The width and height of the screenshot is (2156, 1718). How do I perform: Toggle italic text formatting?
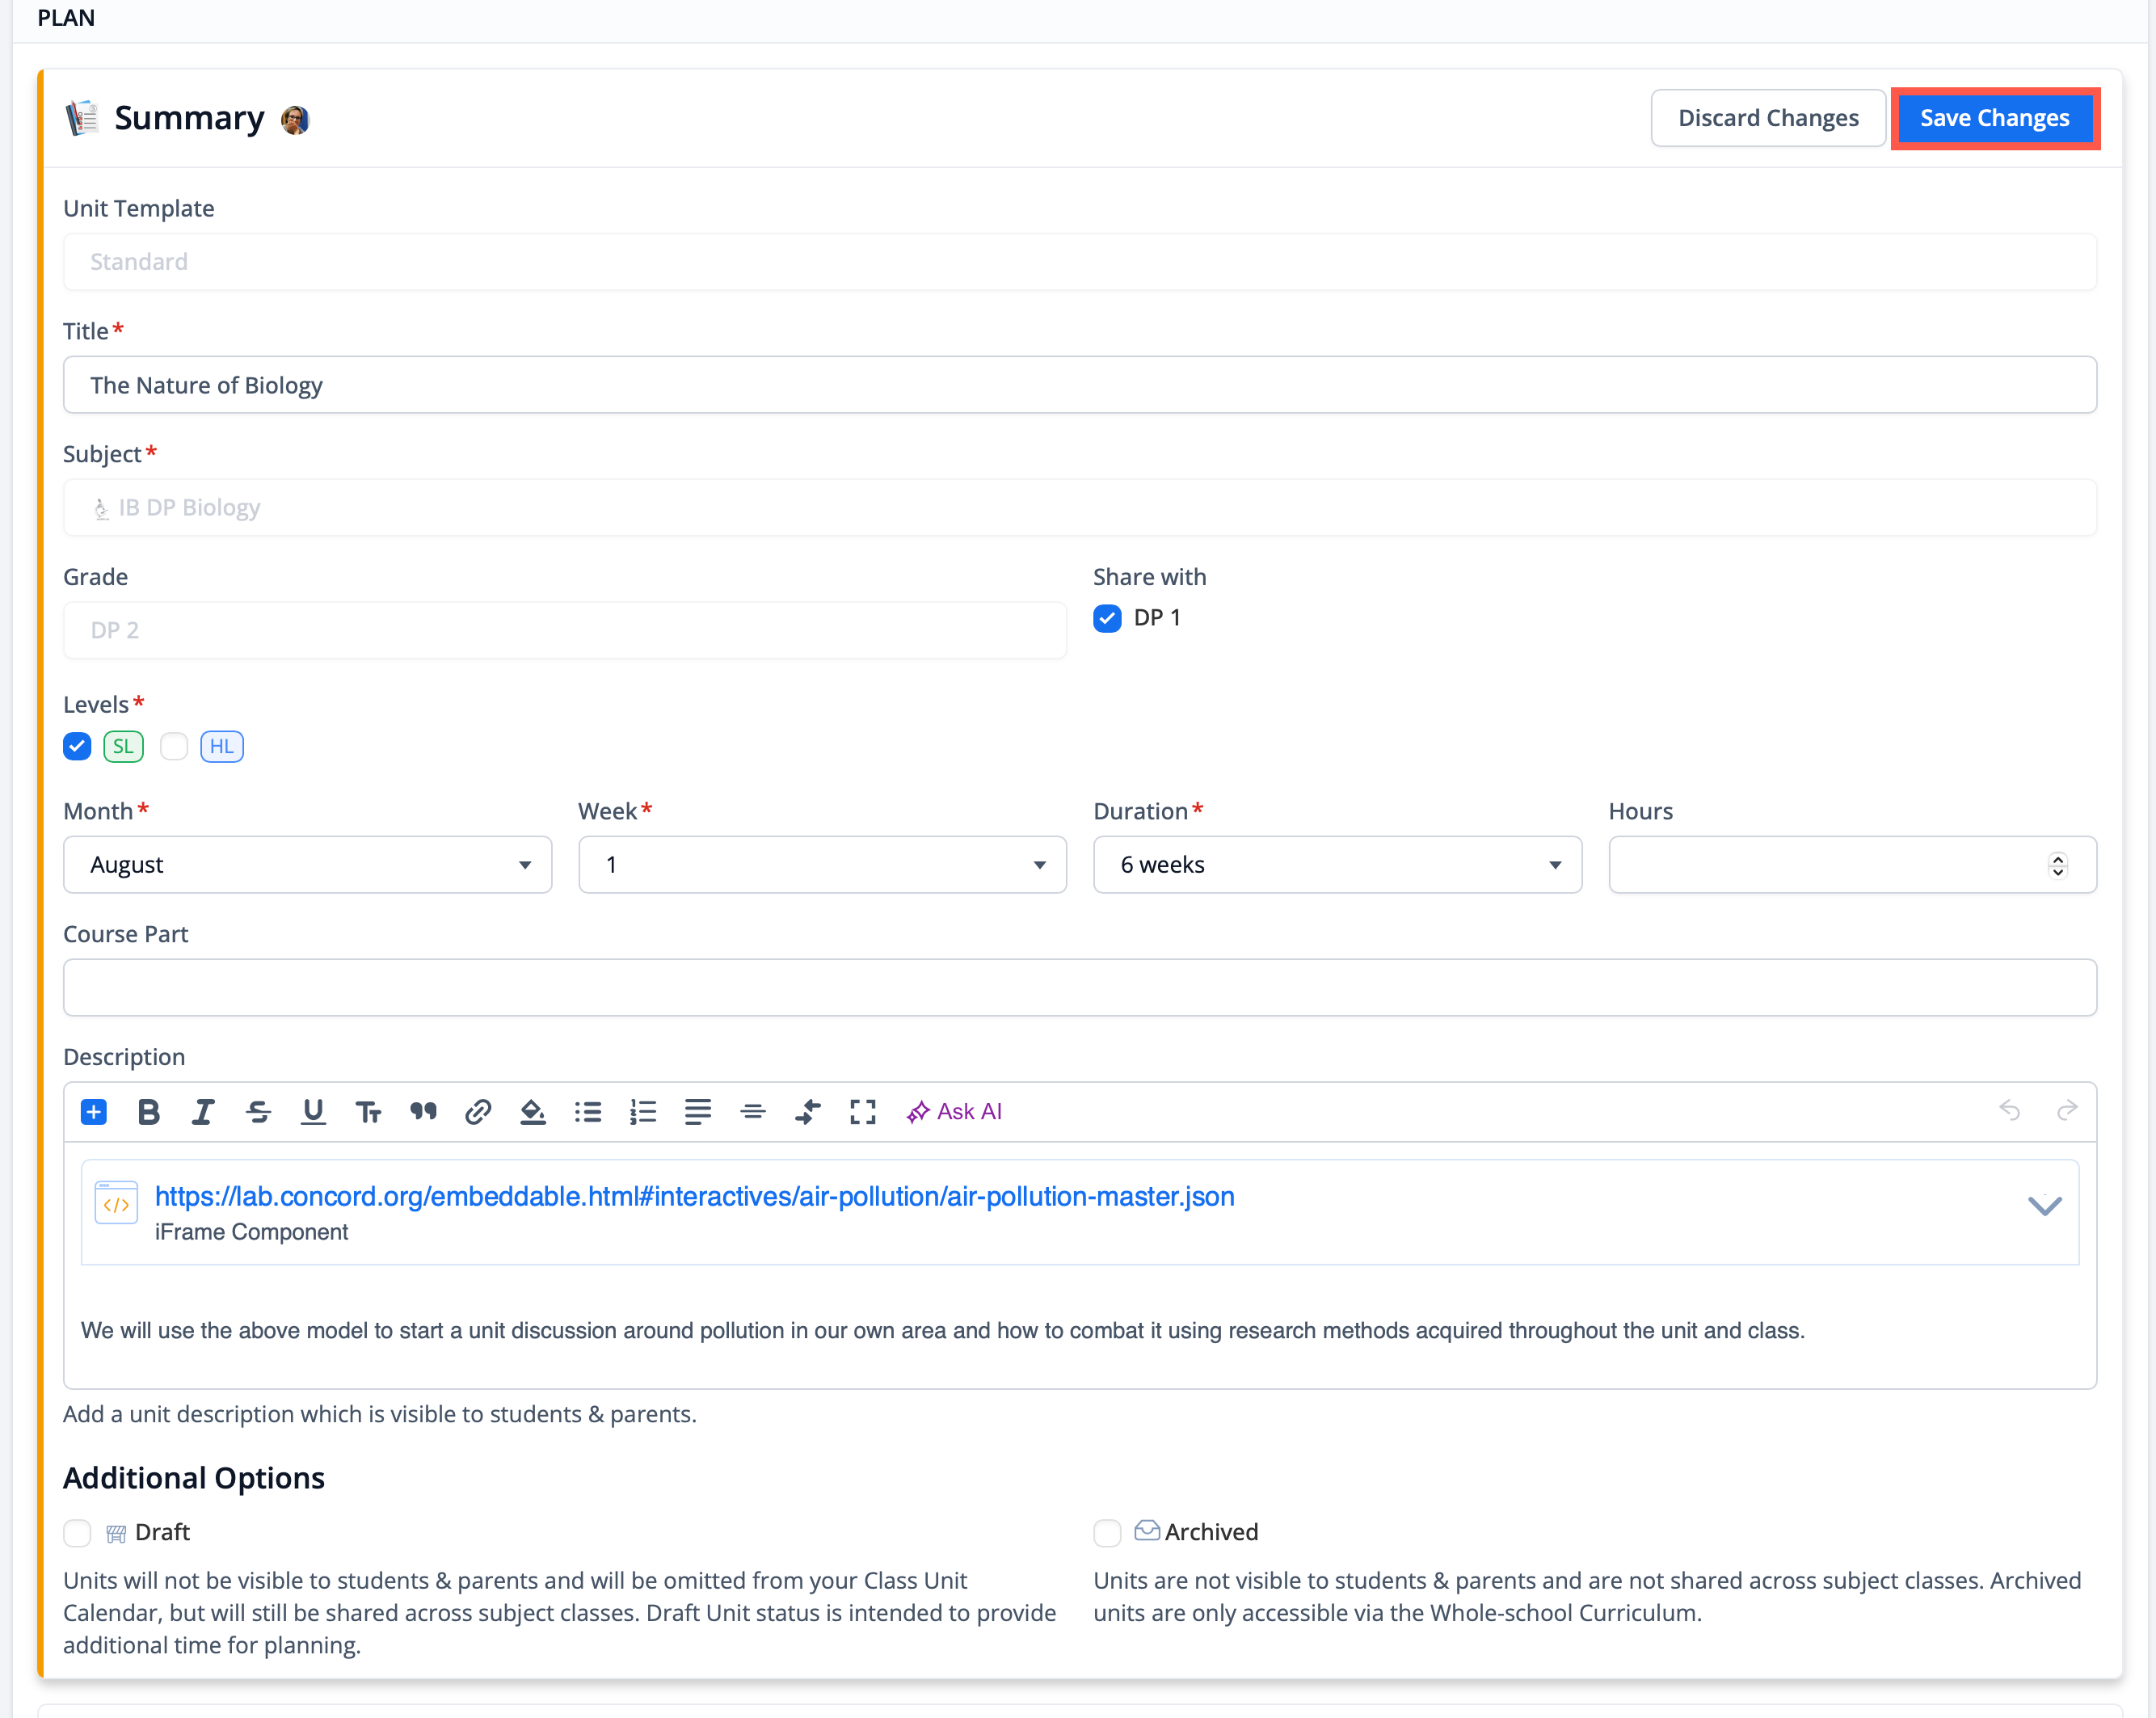[x=203, y=1112]
